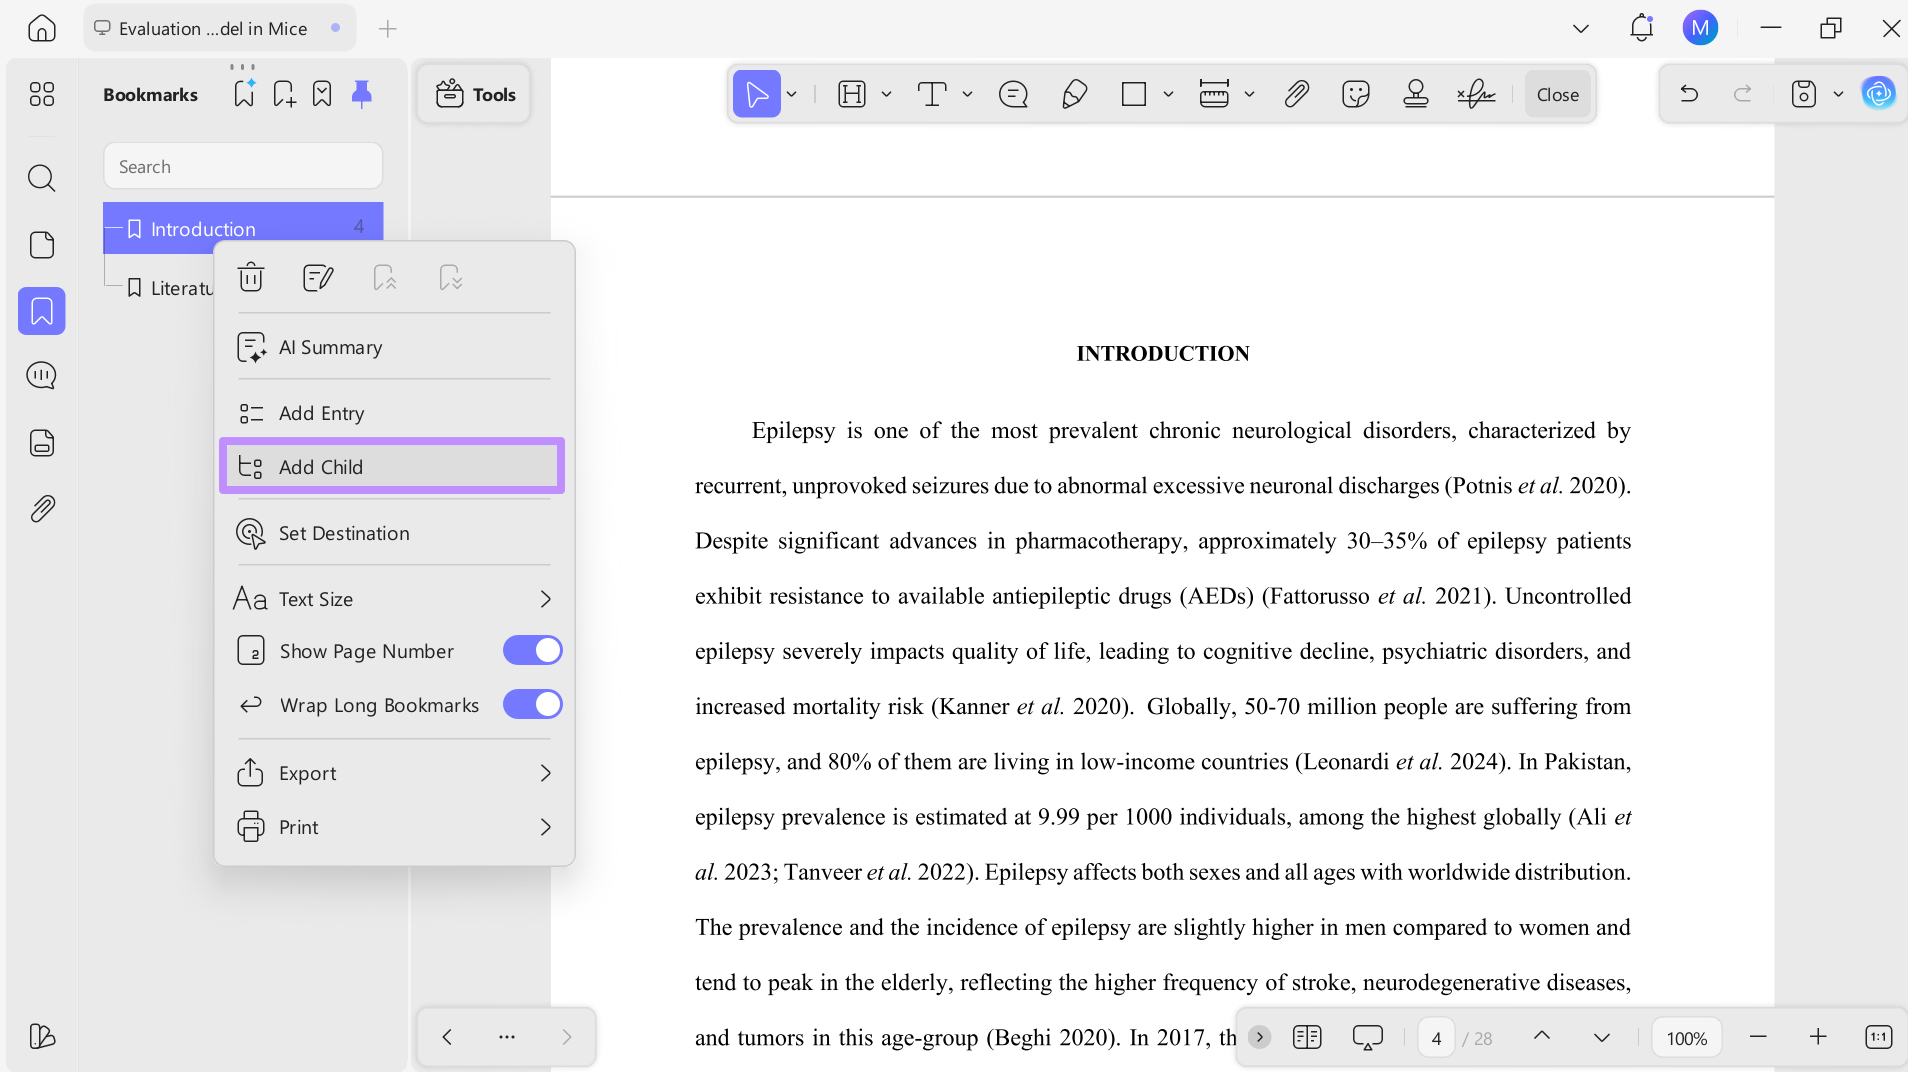
Task: Click the add bookmark plus icon
Action: tap(284, 94)
